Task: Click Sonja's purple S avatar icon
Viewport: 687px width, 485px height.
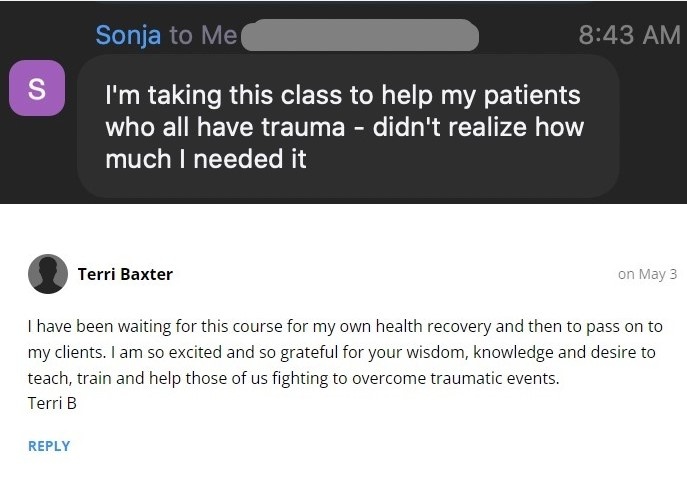Action: [x=37, y=86]
